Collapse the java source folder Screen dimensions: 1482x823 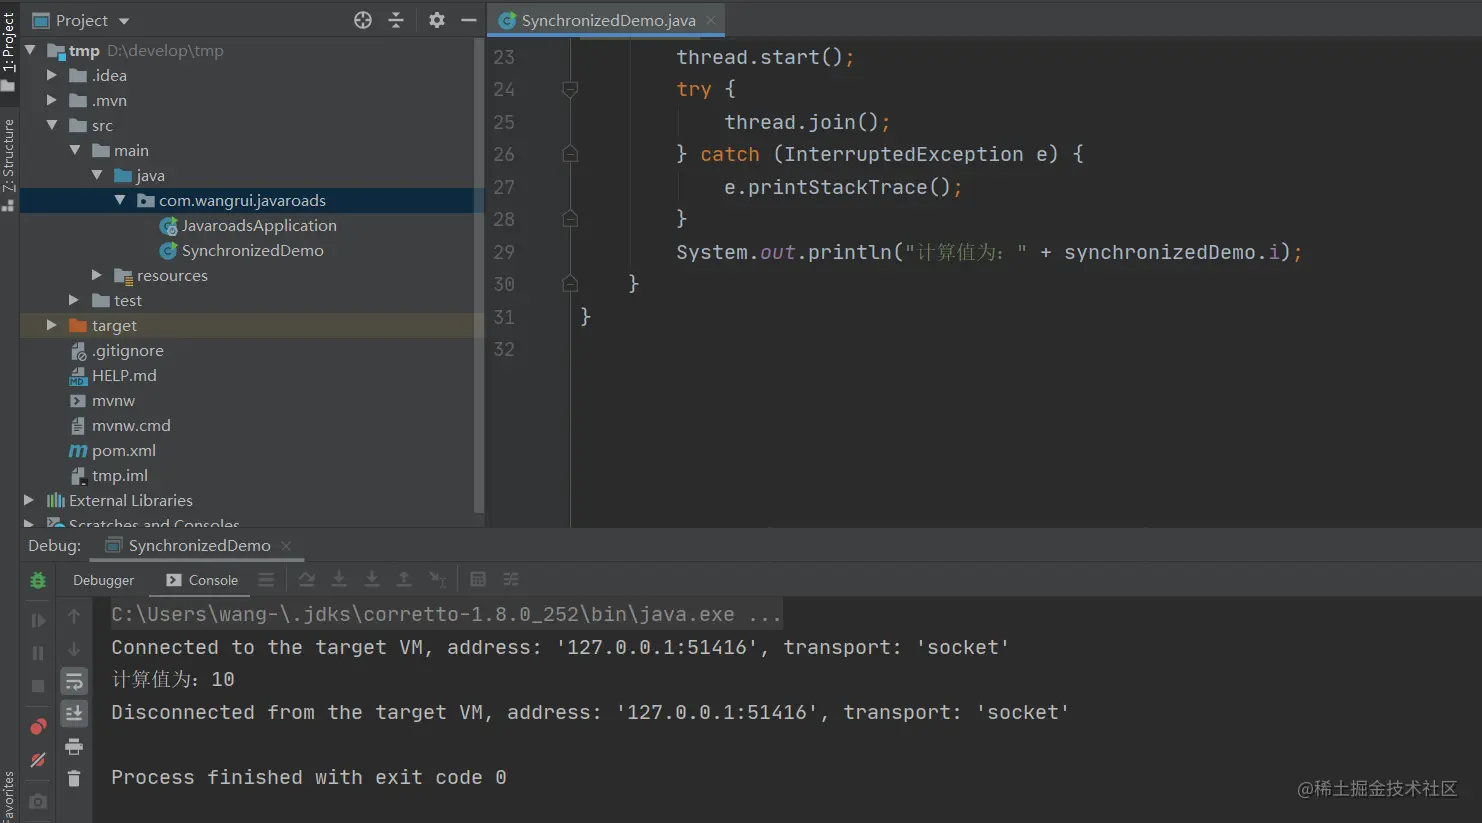[x=97, y=175]
